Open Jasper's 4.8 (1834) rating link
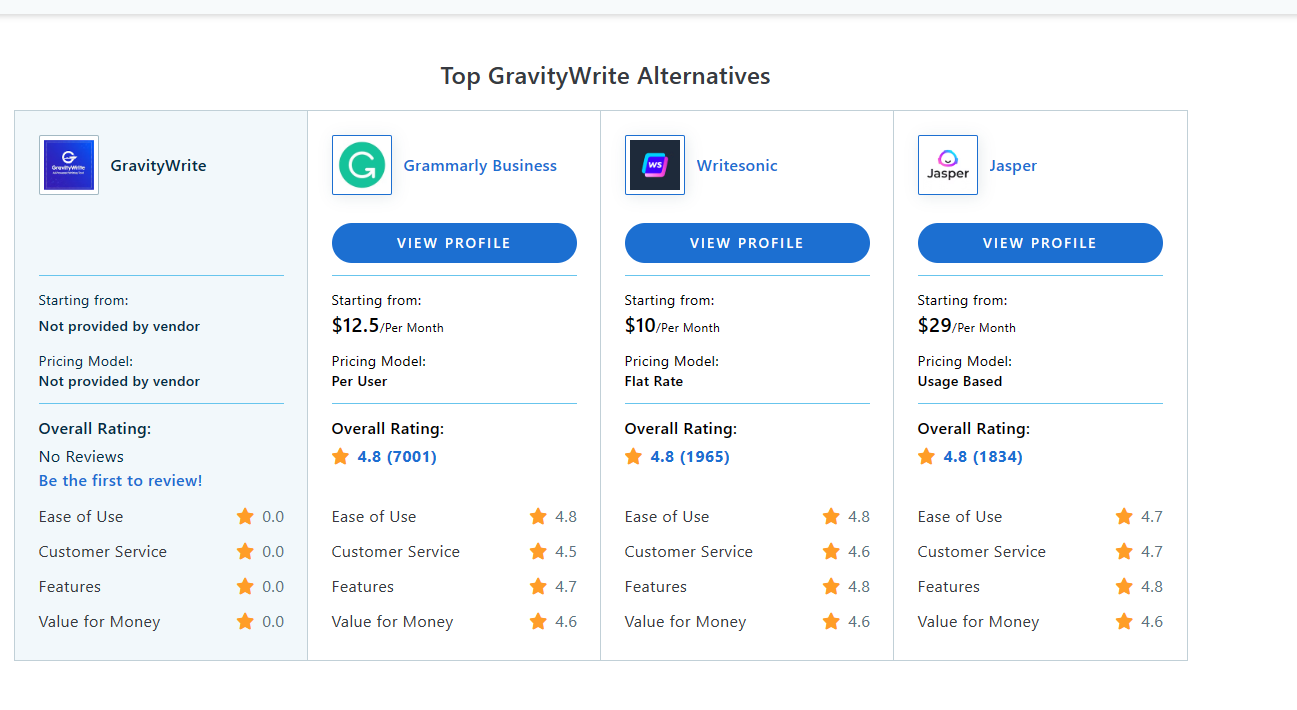The height and width of the screenshot is (710, 1297). click(x=983, y=457)
